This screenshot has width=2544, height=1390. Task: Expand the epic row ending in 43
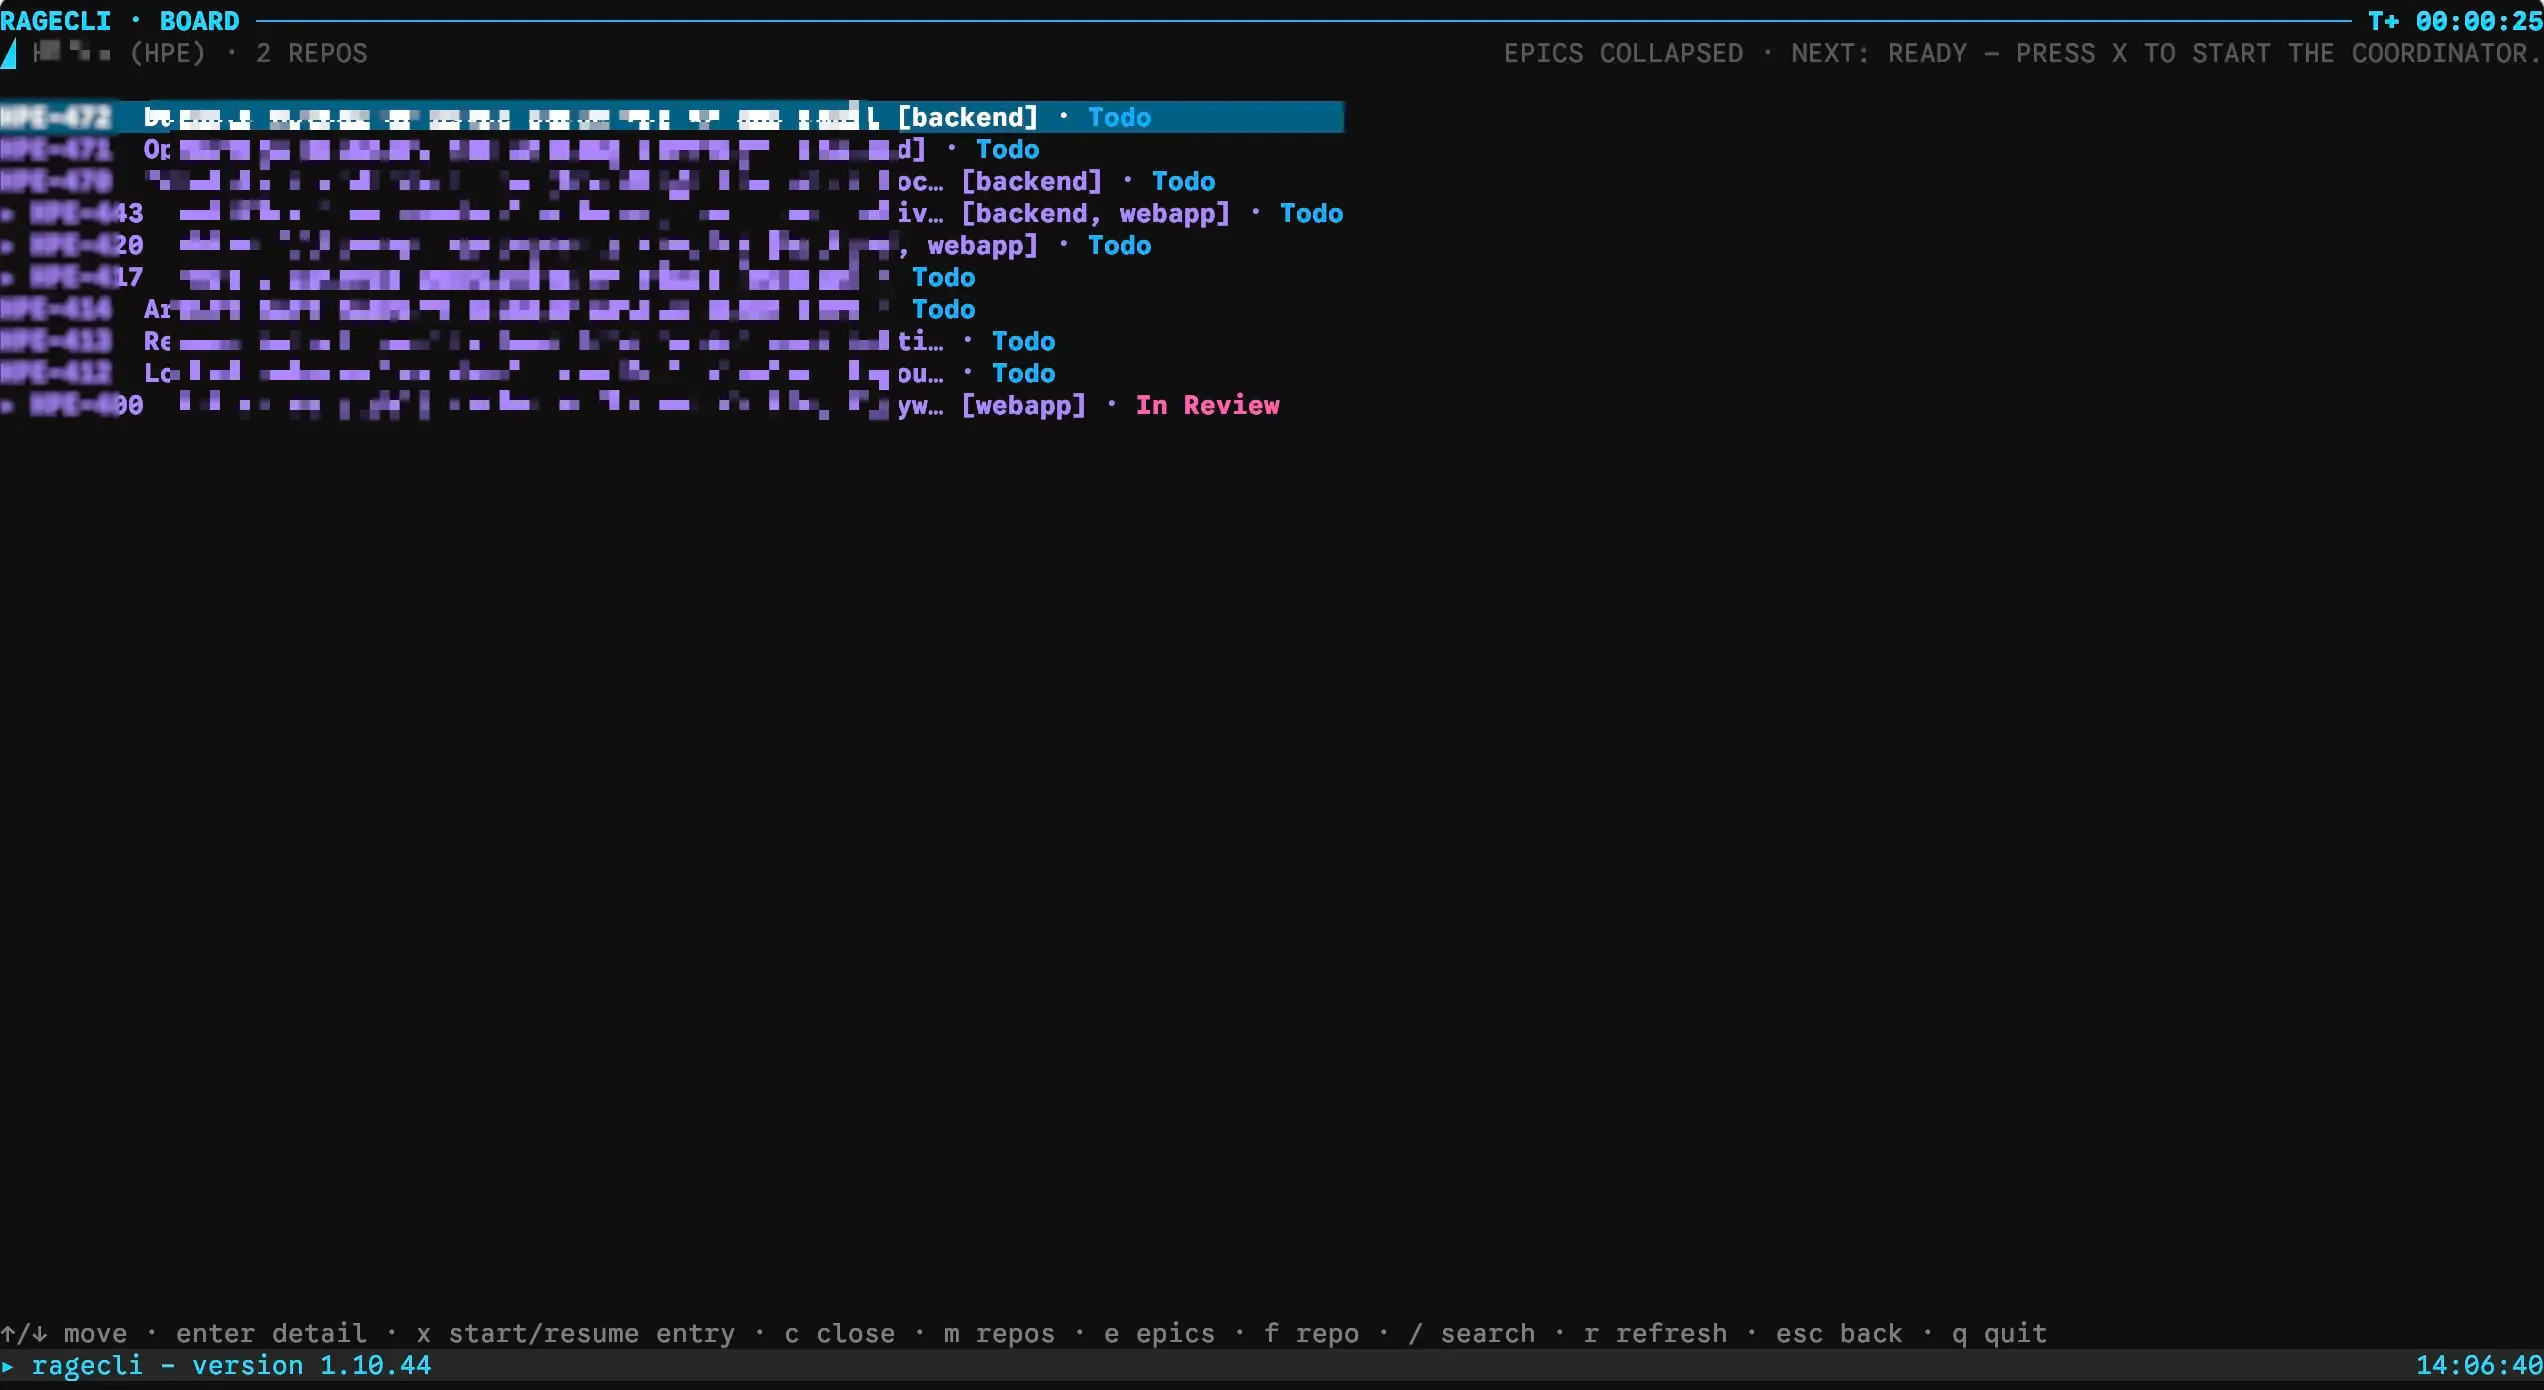(8, 214)
